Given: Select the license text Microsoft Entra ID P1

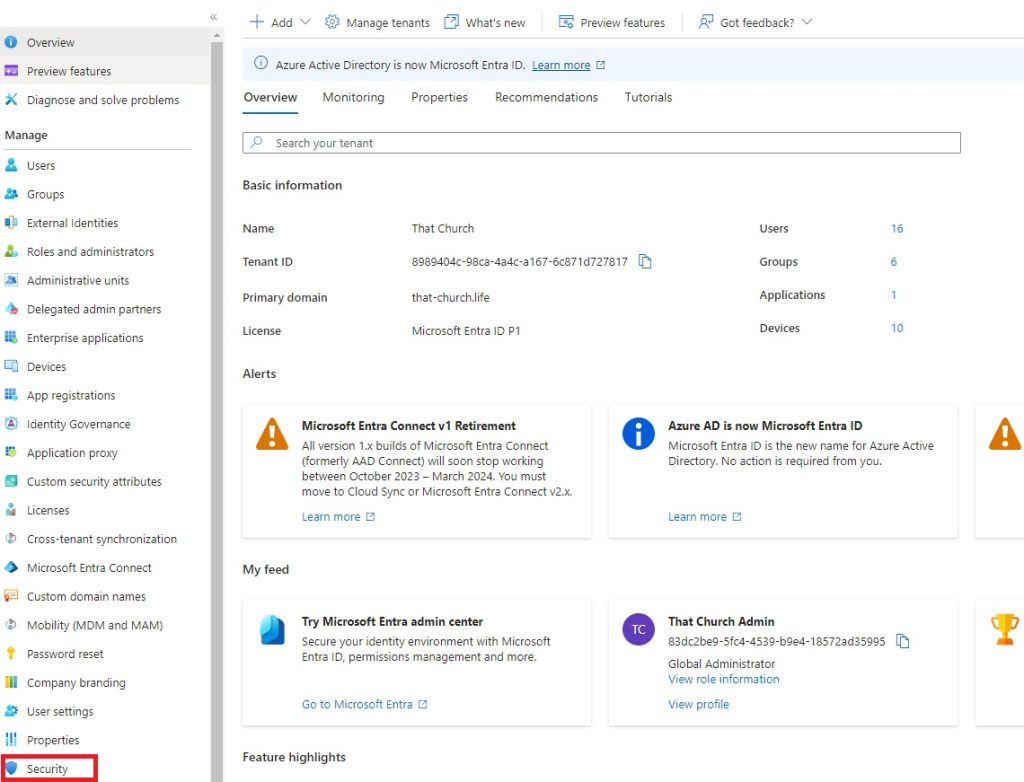Looking at the screenshot, I should [x=466, y=331].
